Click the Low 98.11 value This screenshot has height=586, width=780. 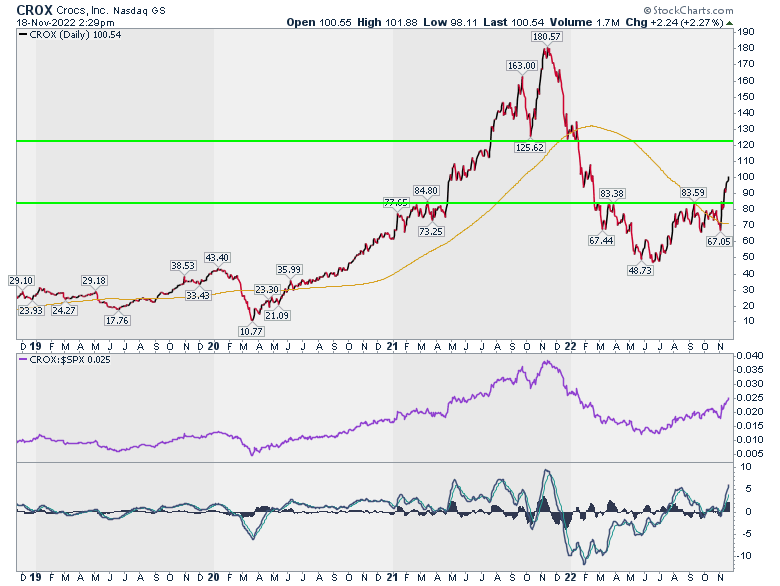pyautogui.click(x=450, y=22)
